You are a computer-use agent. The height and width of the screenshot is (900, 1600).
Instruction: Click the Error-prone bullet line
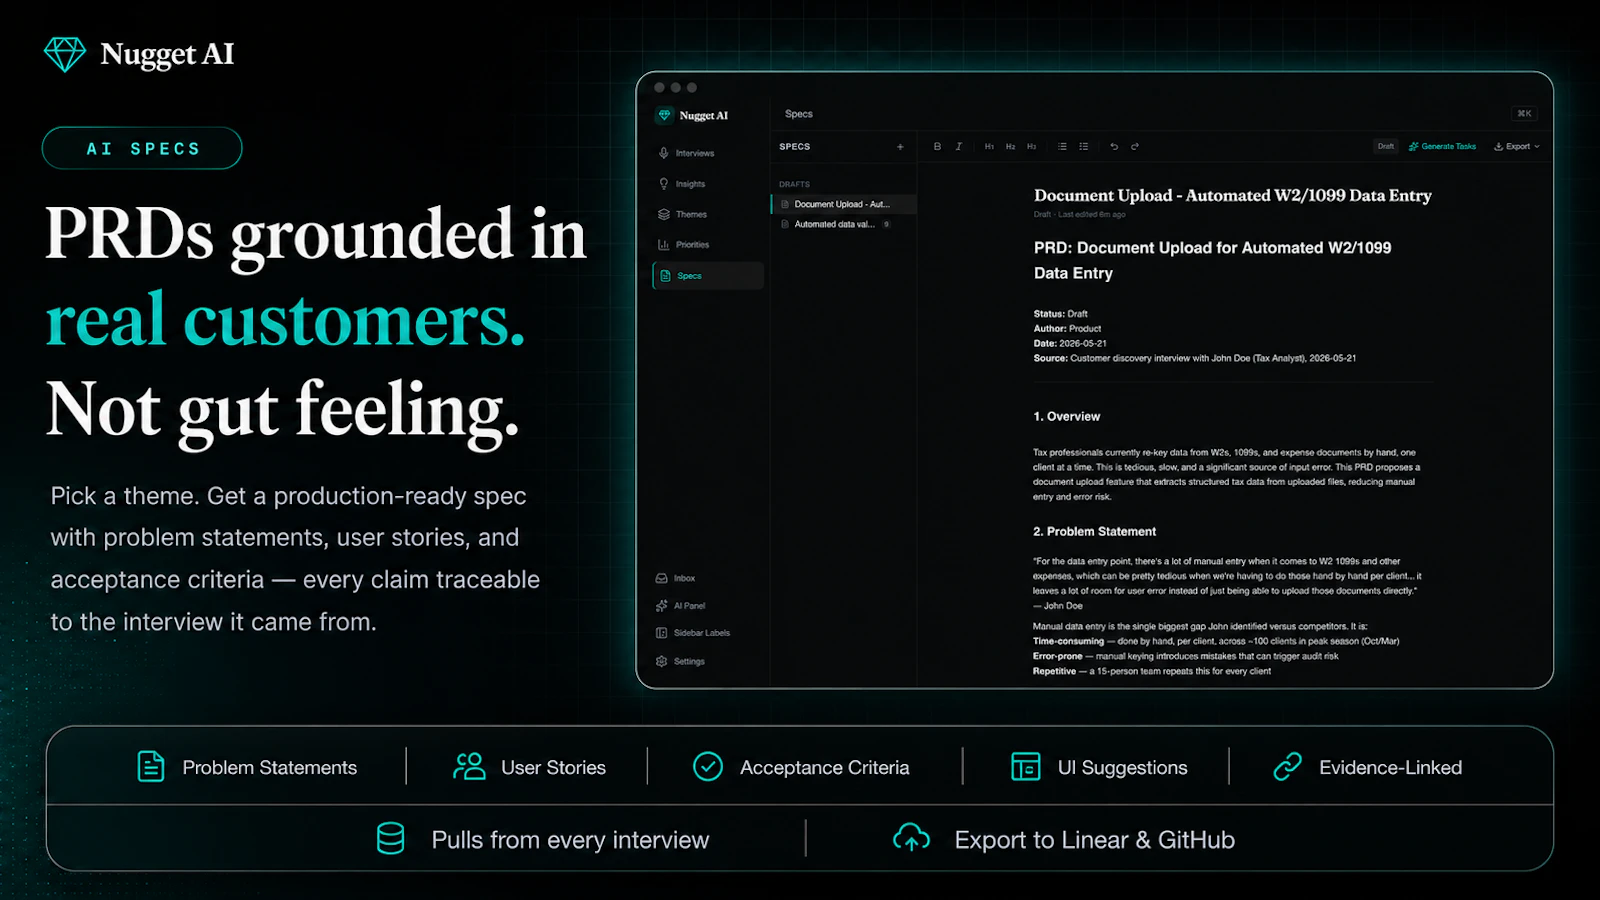point(1185,656)
